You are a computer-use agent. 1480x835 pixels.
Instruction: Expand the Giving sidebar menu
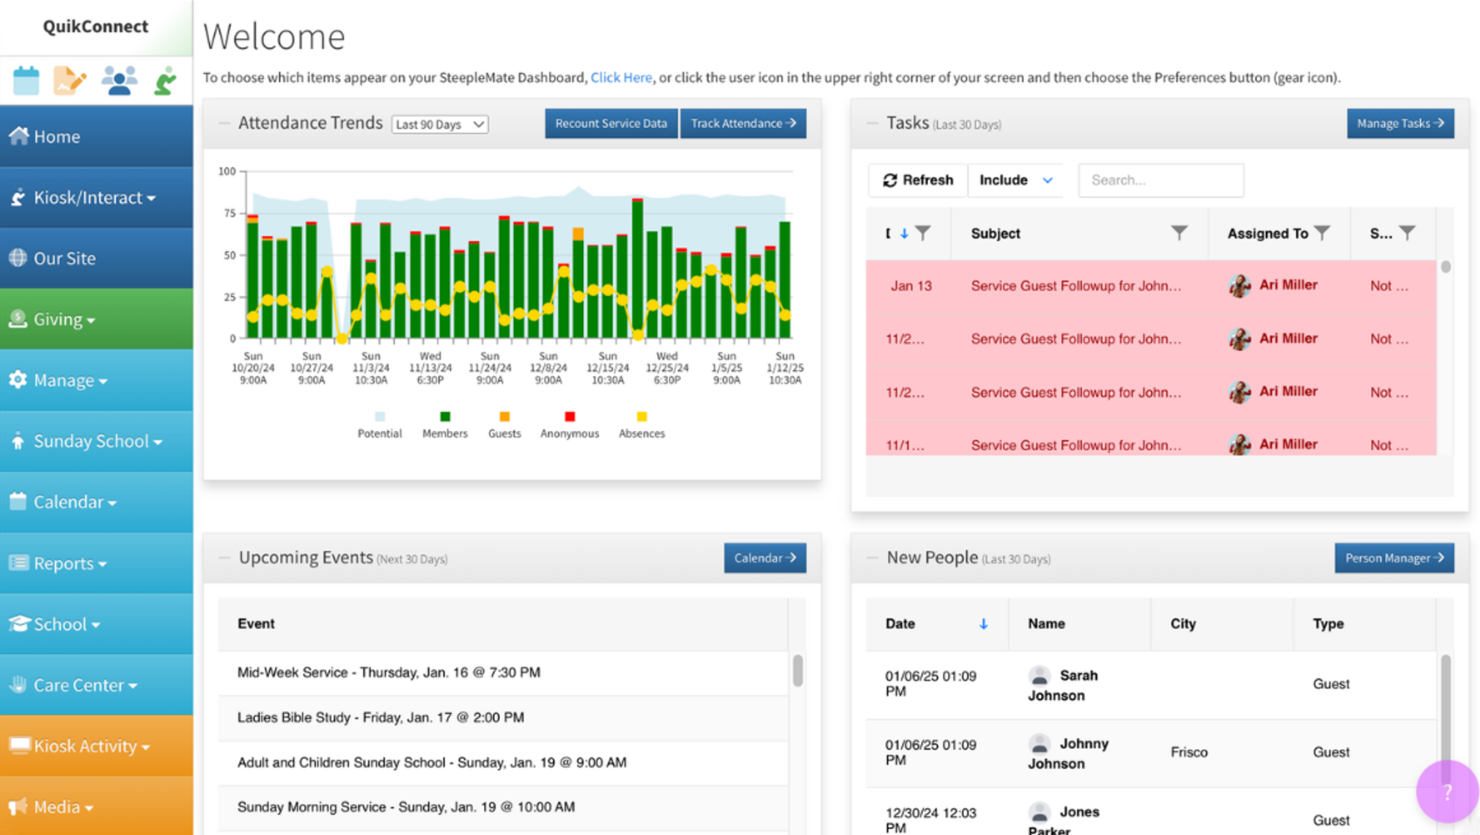96,319
